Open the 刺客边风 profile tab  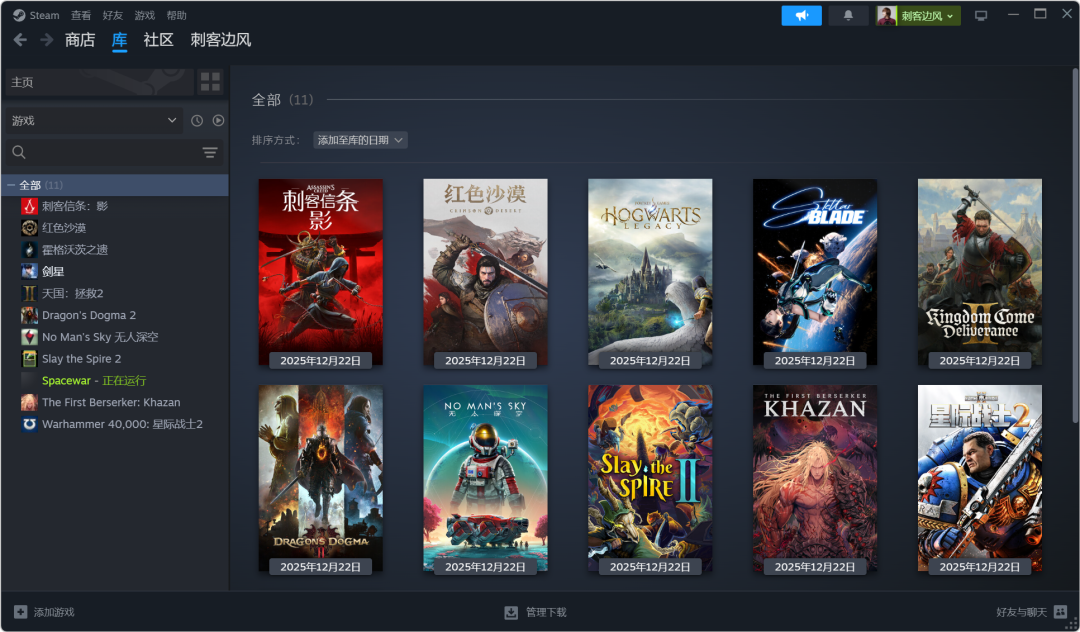tap(220, 40)
